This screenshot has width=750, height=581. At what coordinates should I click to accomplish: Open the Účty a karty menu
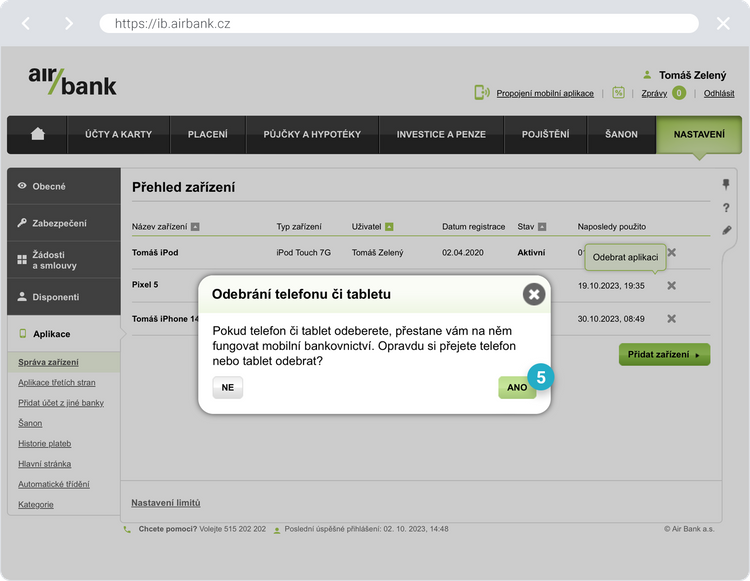(x=118, y=134)
